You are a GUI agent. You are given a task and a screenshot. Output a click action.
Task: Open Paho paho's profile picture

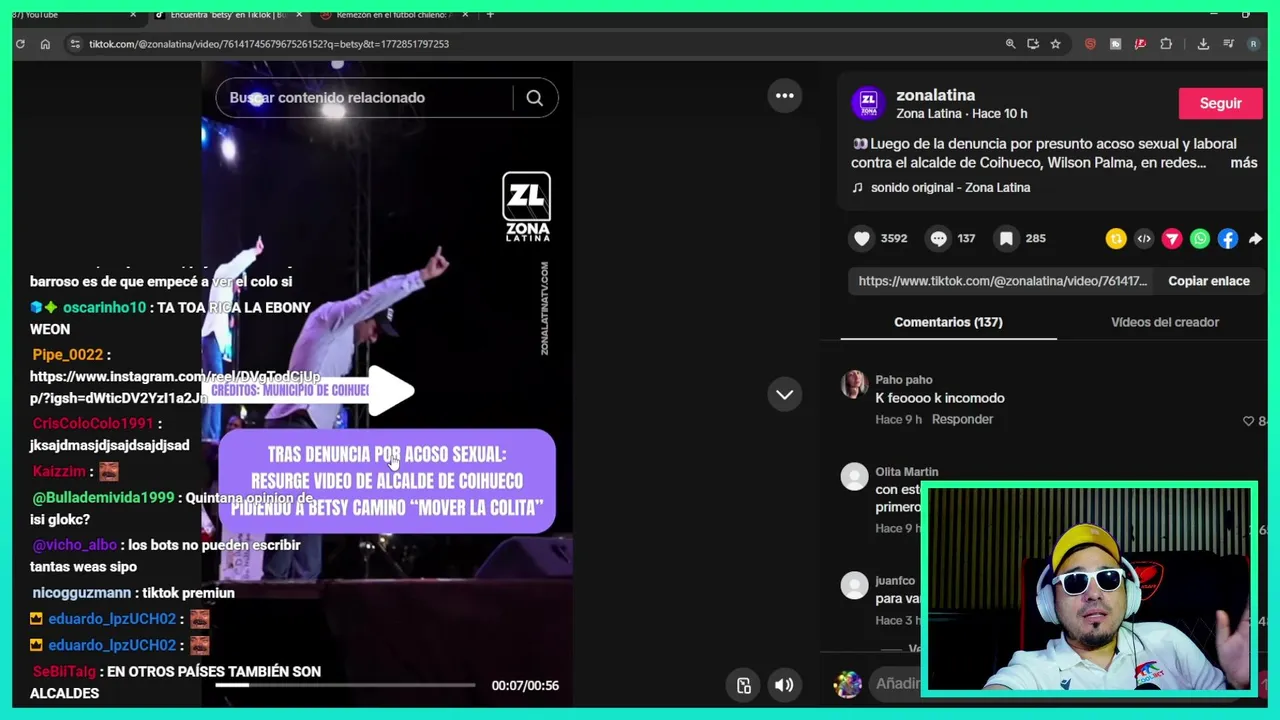[x=854, y=384]
